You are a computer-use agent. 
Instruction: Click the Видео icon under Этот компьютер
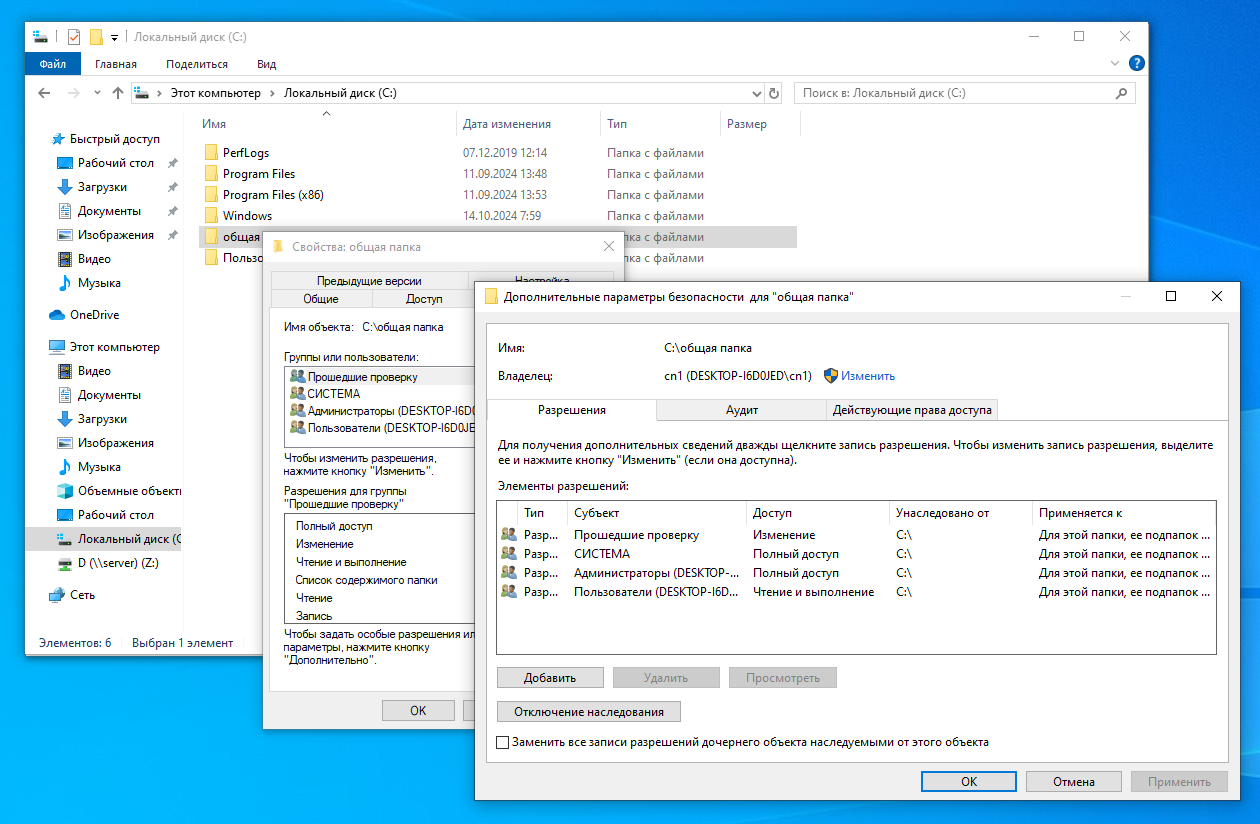click(x=65, y=371)
